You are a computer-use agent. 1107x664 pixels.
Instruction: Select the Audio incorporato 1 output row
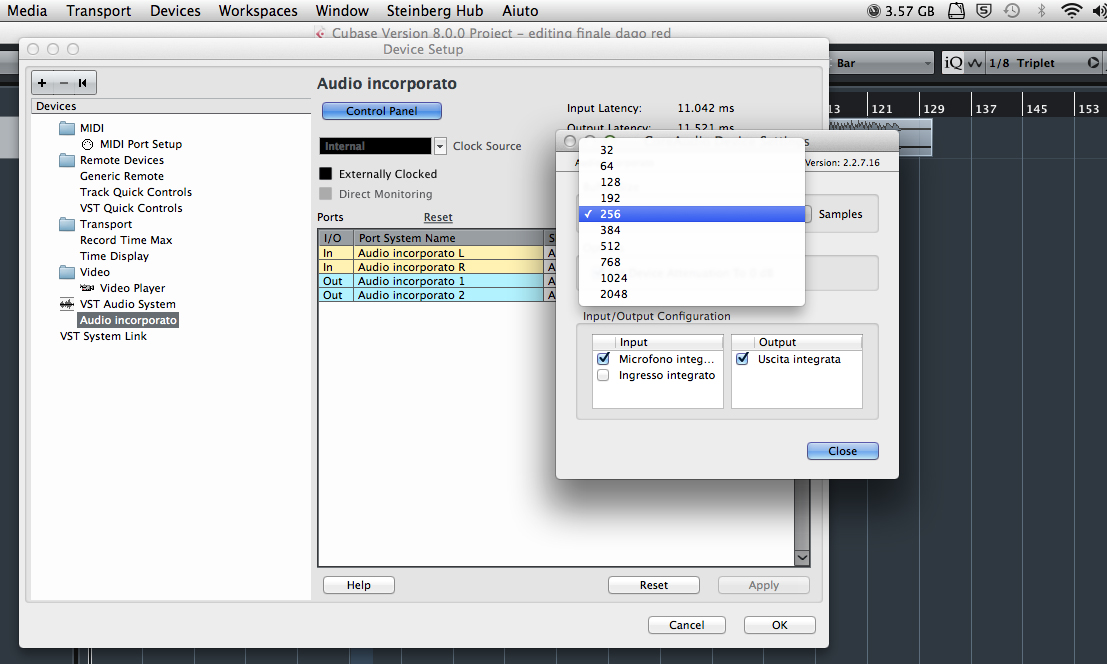coord(437,281)
